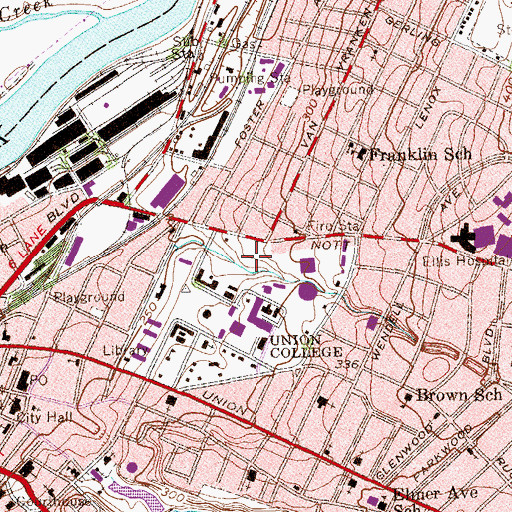
Task: Click the black cross hospital building symbol
Action: [x=463, y=238]
